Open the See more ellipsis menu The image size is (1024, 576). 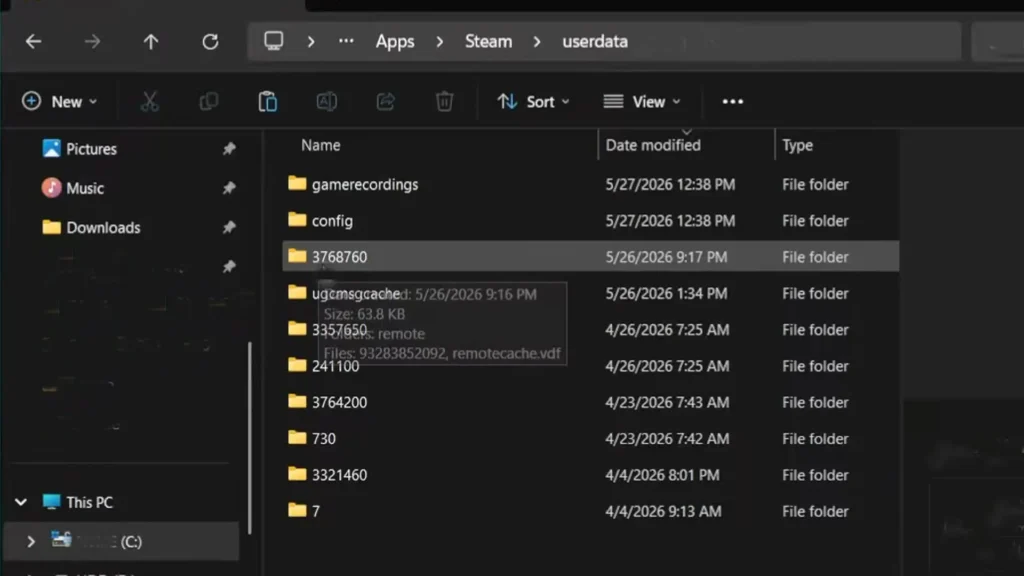(x=733, y=102)
